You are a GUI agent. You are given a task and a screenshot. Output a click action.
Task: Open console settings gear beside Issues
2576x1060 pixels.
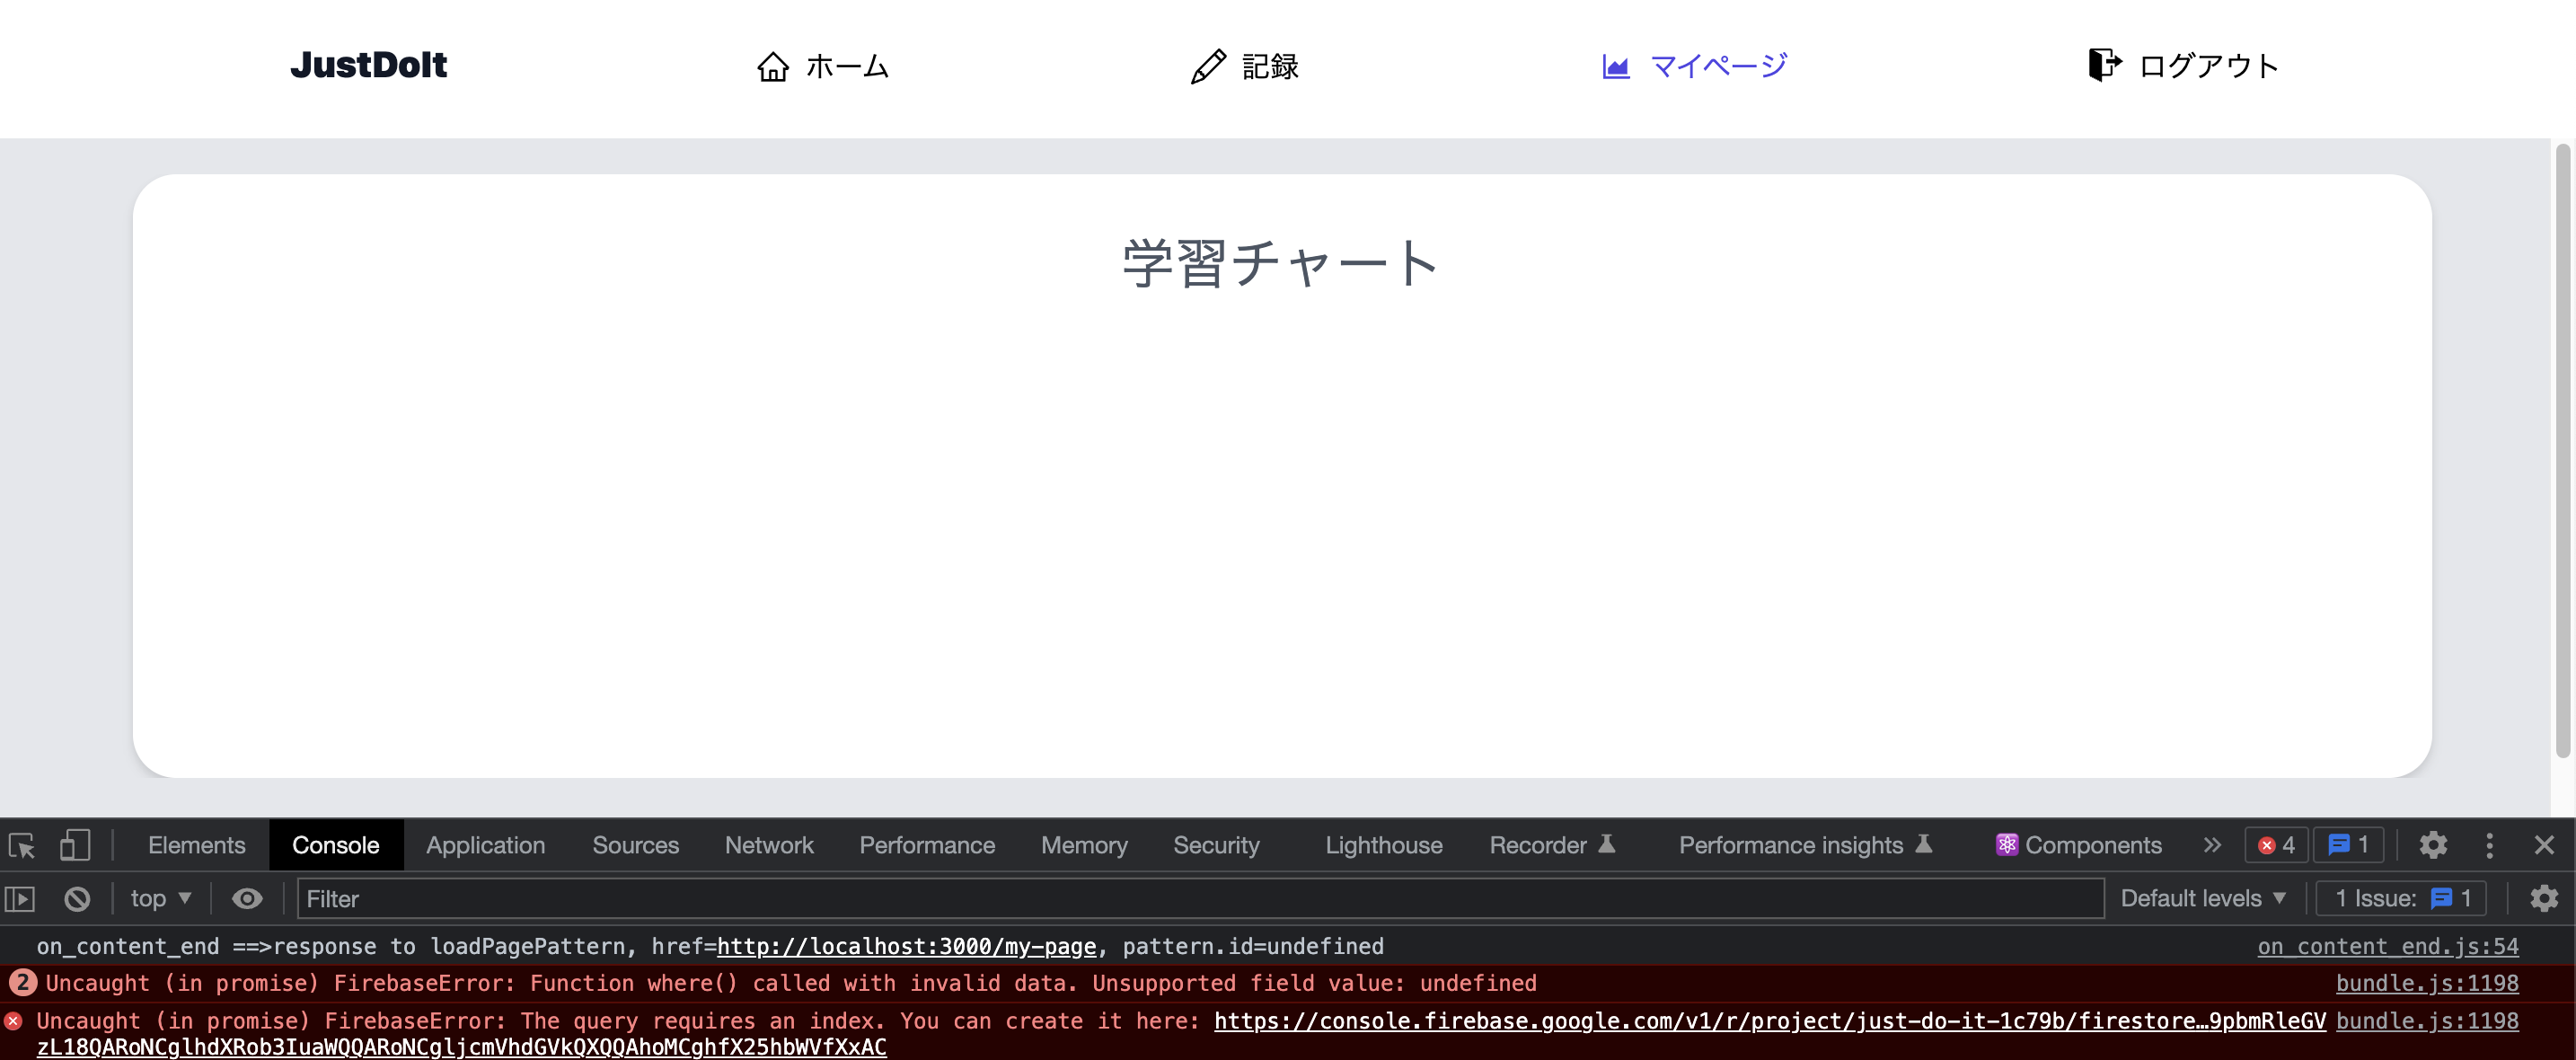tap(2544, 899)
